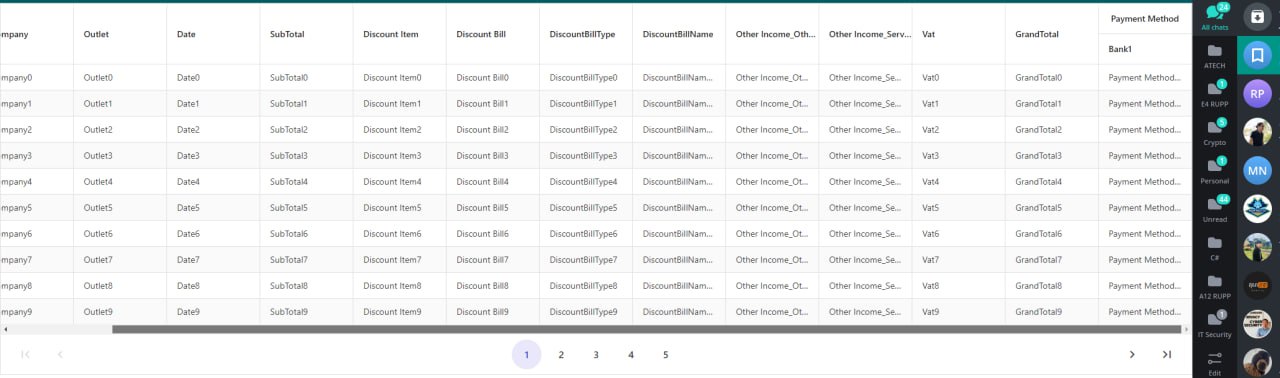Click the GrandTotal column header
1280x378 pixels.
click(1051, 34)
